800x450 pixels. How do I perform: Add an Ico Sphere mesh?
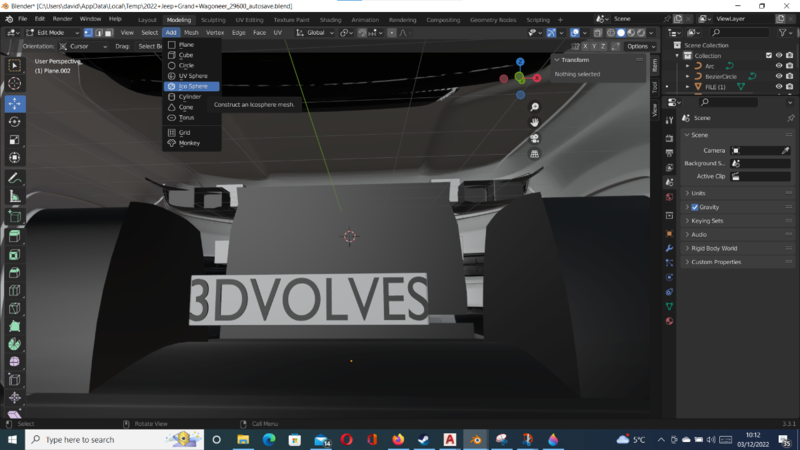pyautogui.click(x=192, y=86)
